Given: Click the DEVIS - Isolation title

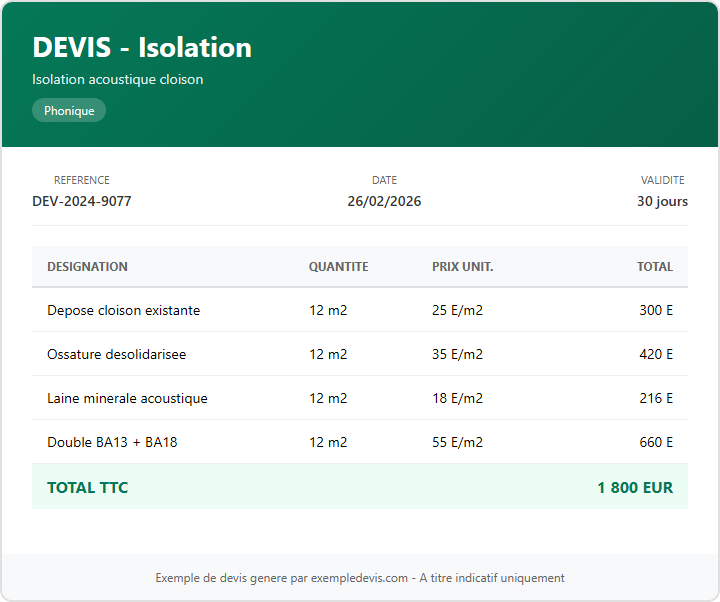Looking at the screenshot, I should tap(141, 47).
